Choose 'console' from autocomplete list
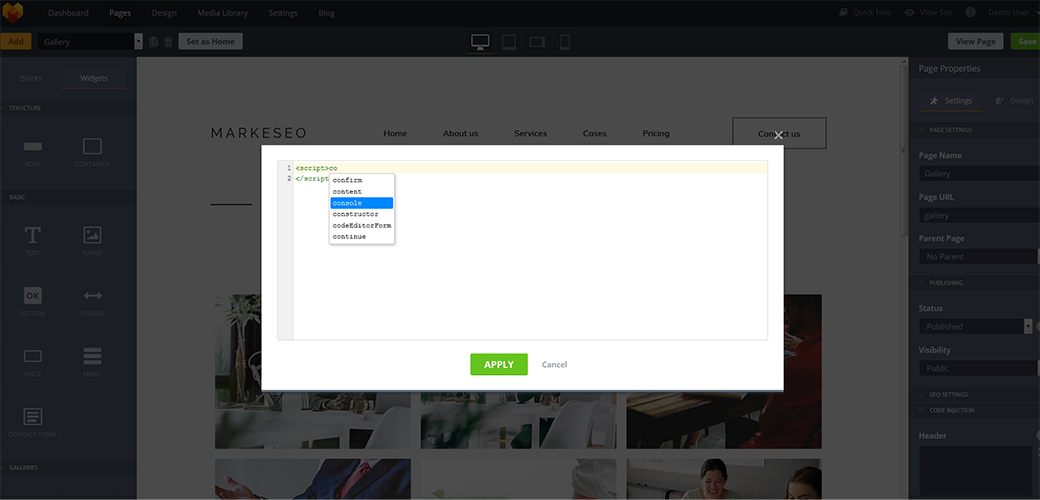The width and height of the screenshot is (1040, 500). pos(361,203)
